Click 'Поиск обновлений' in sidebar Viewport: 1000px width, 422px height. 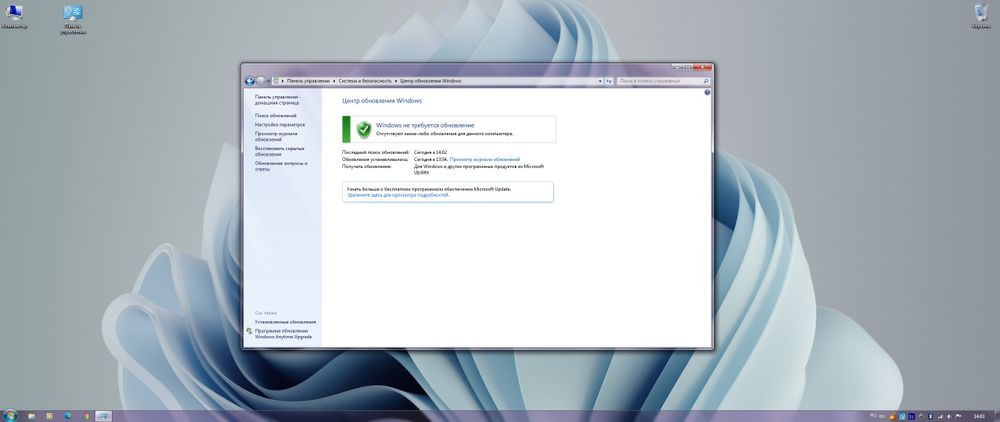tap(276, 115)
